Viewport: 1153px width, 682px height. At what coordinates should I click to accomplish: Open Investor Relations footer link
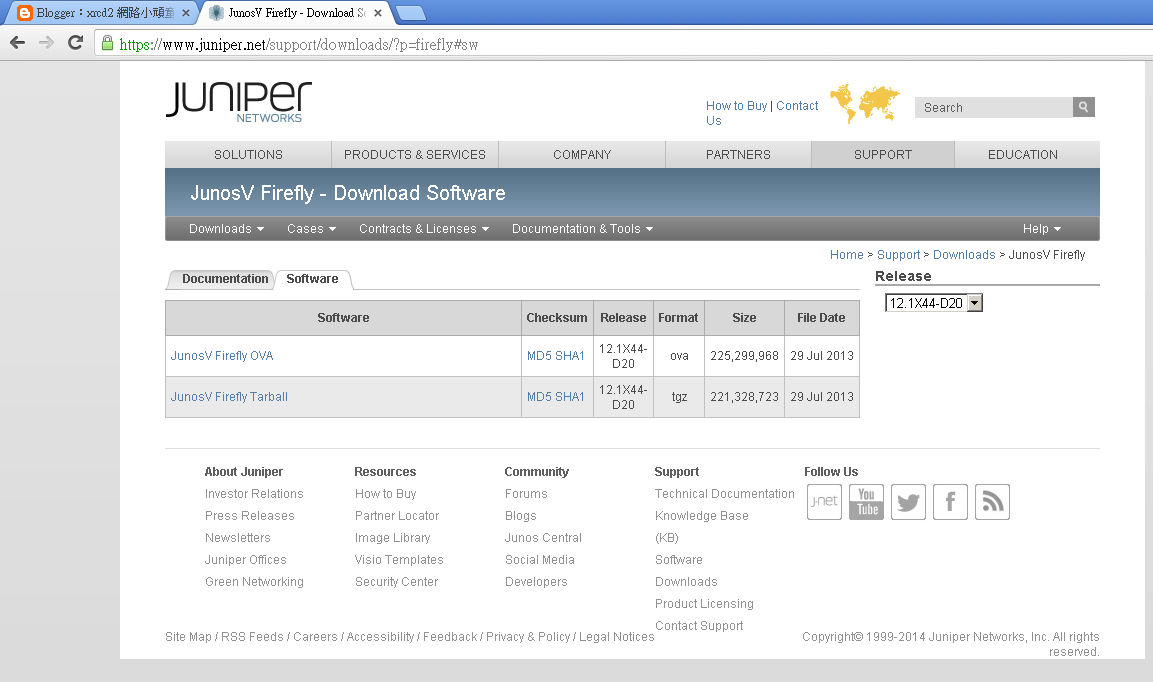tap(254, 494)
